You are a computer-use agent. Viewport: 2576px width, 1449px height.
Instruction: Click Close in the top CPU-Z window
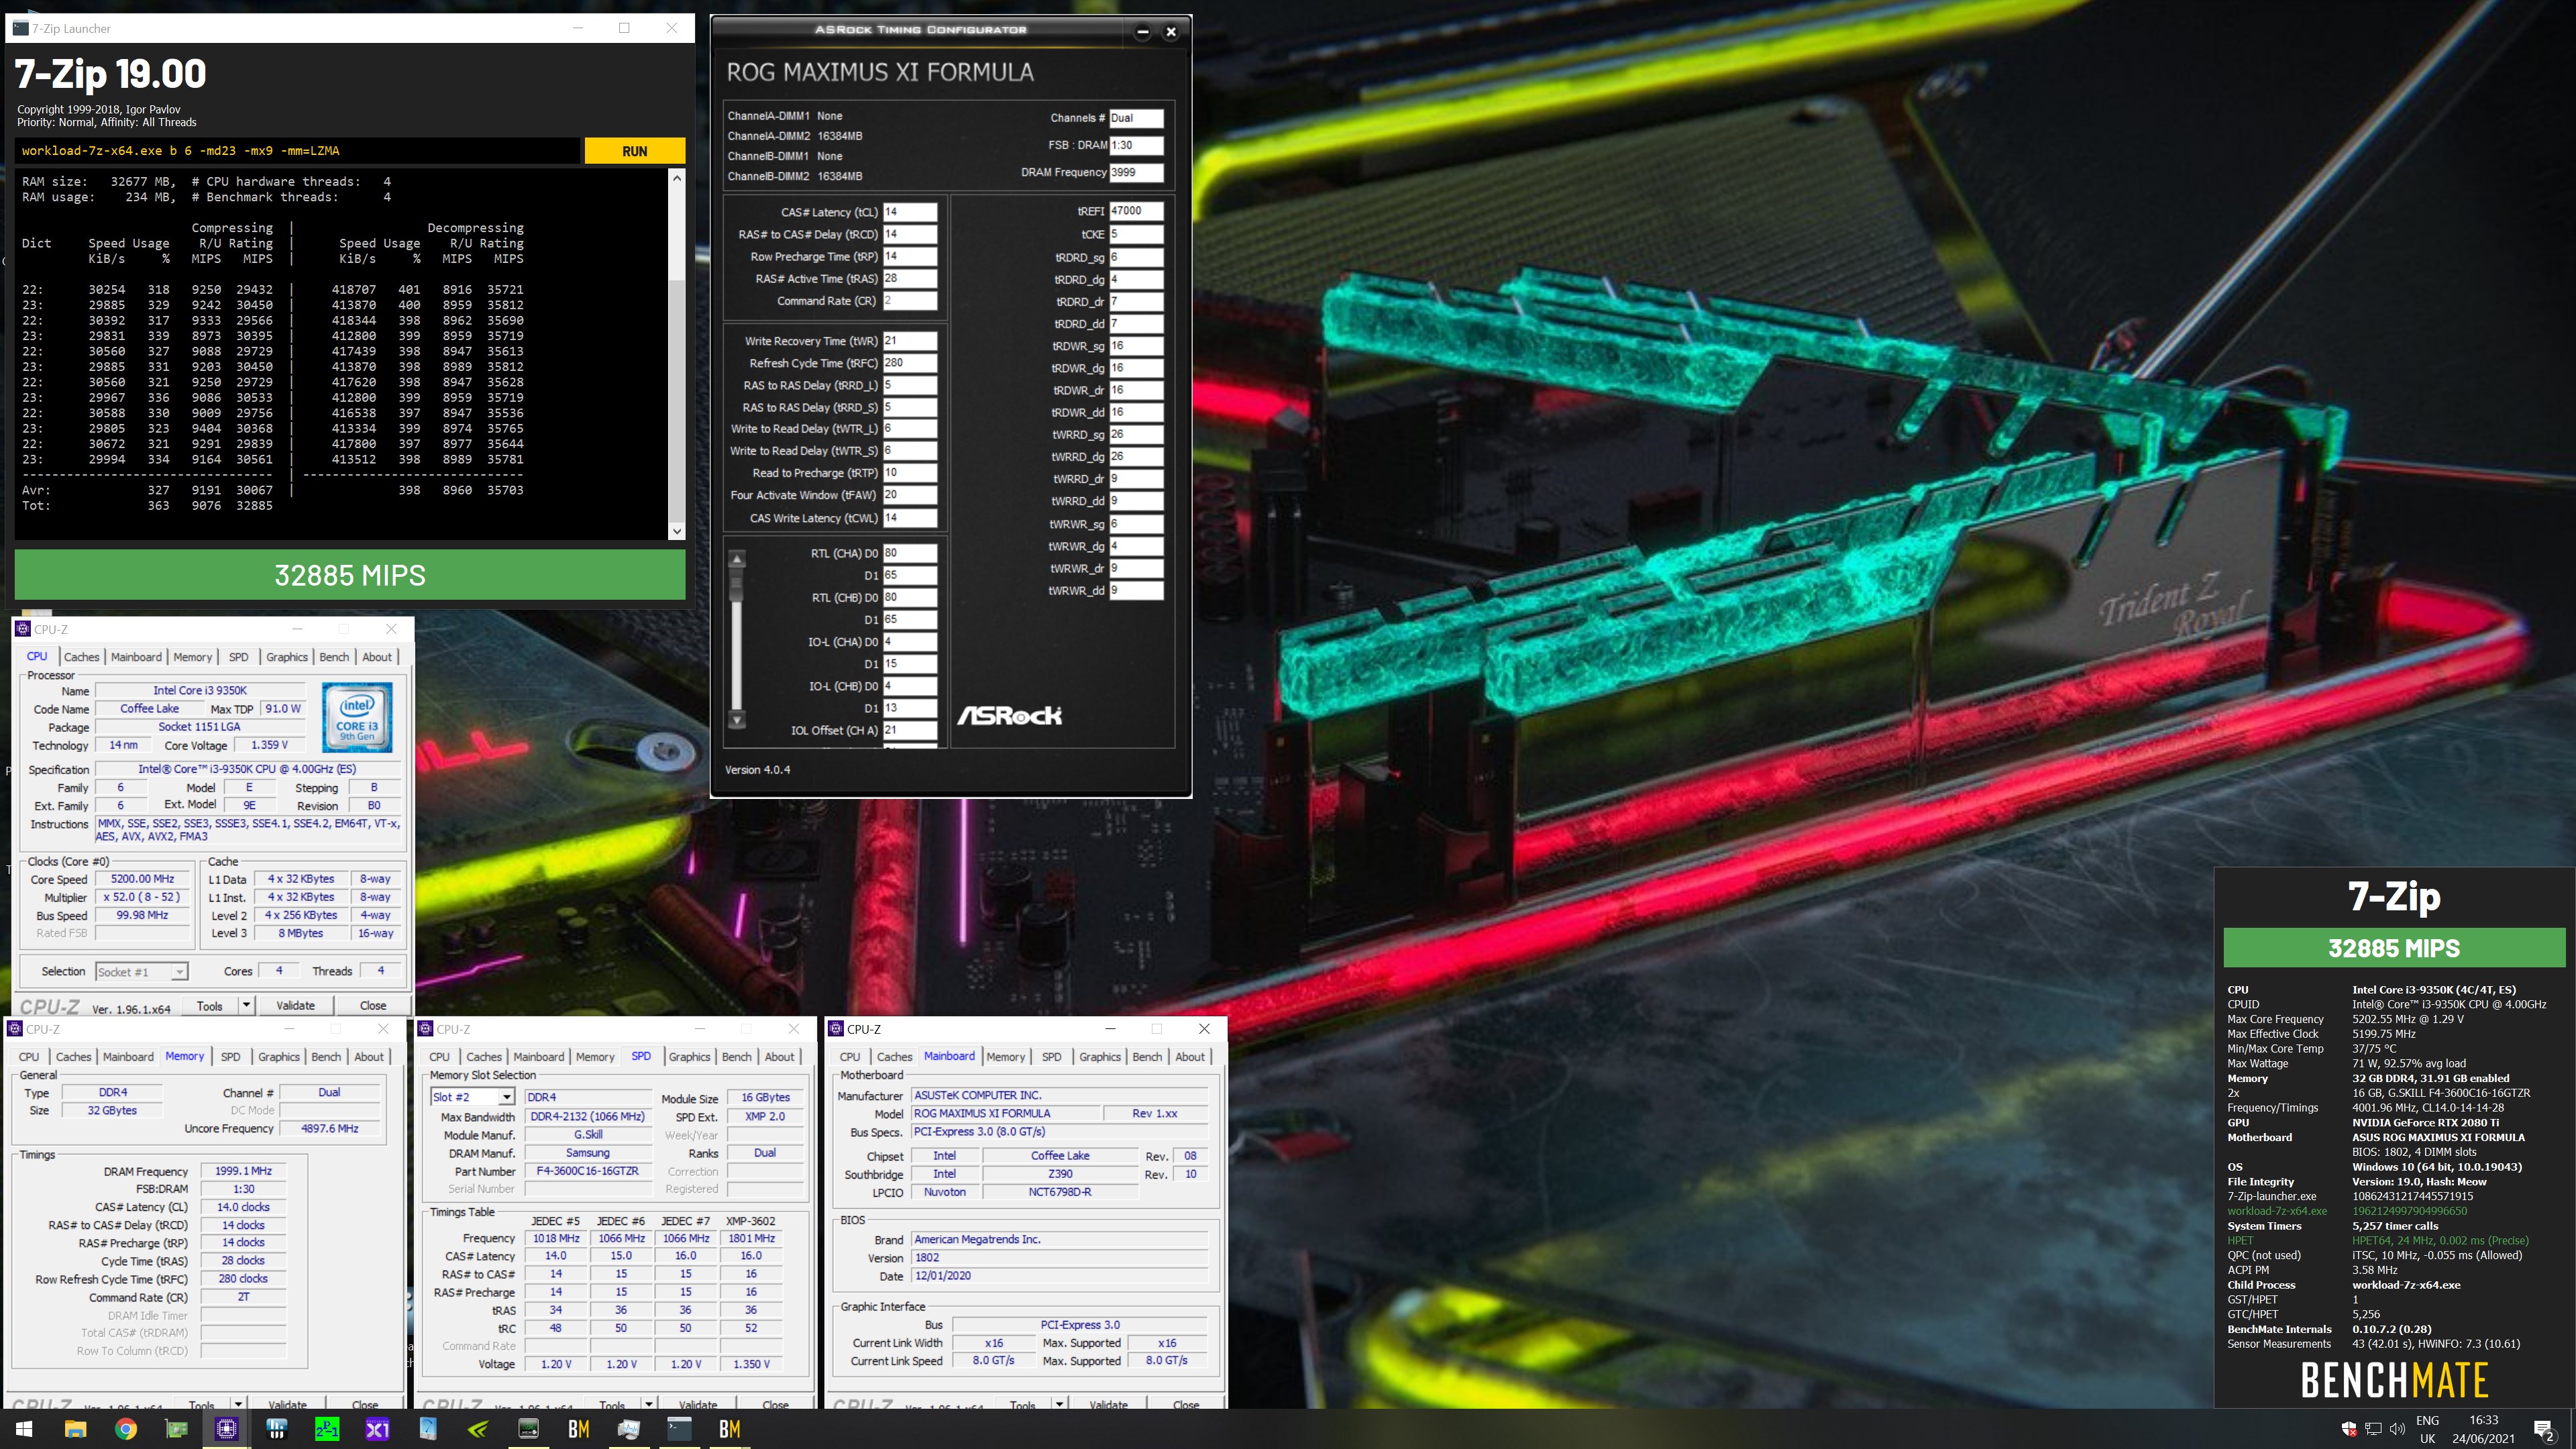click(x=373, y=1005)
